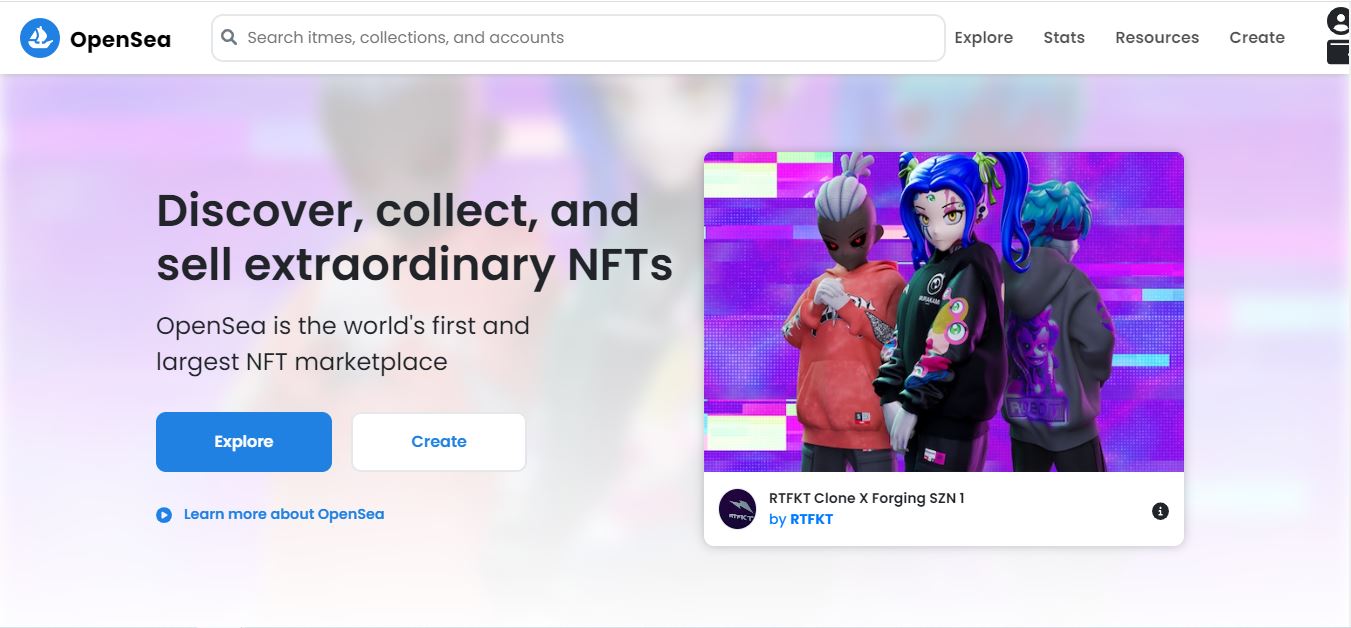Click the circular RTFKT avatar logo
The height and width of the screenshot is (628, 1351).
[737, 508]
